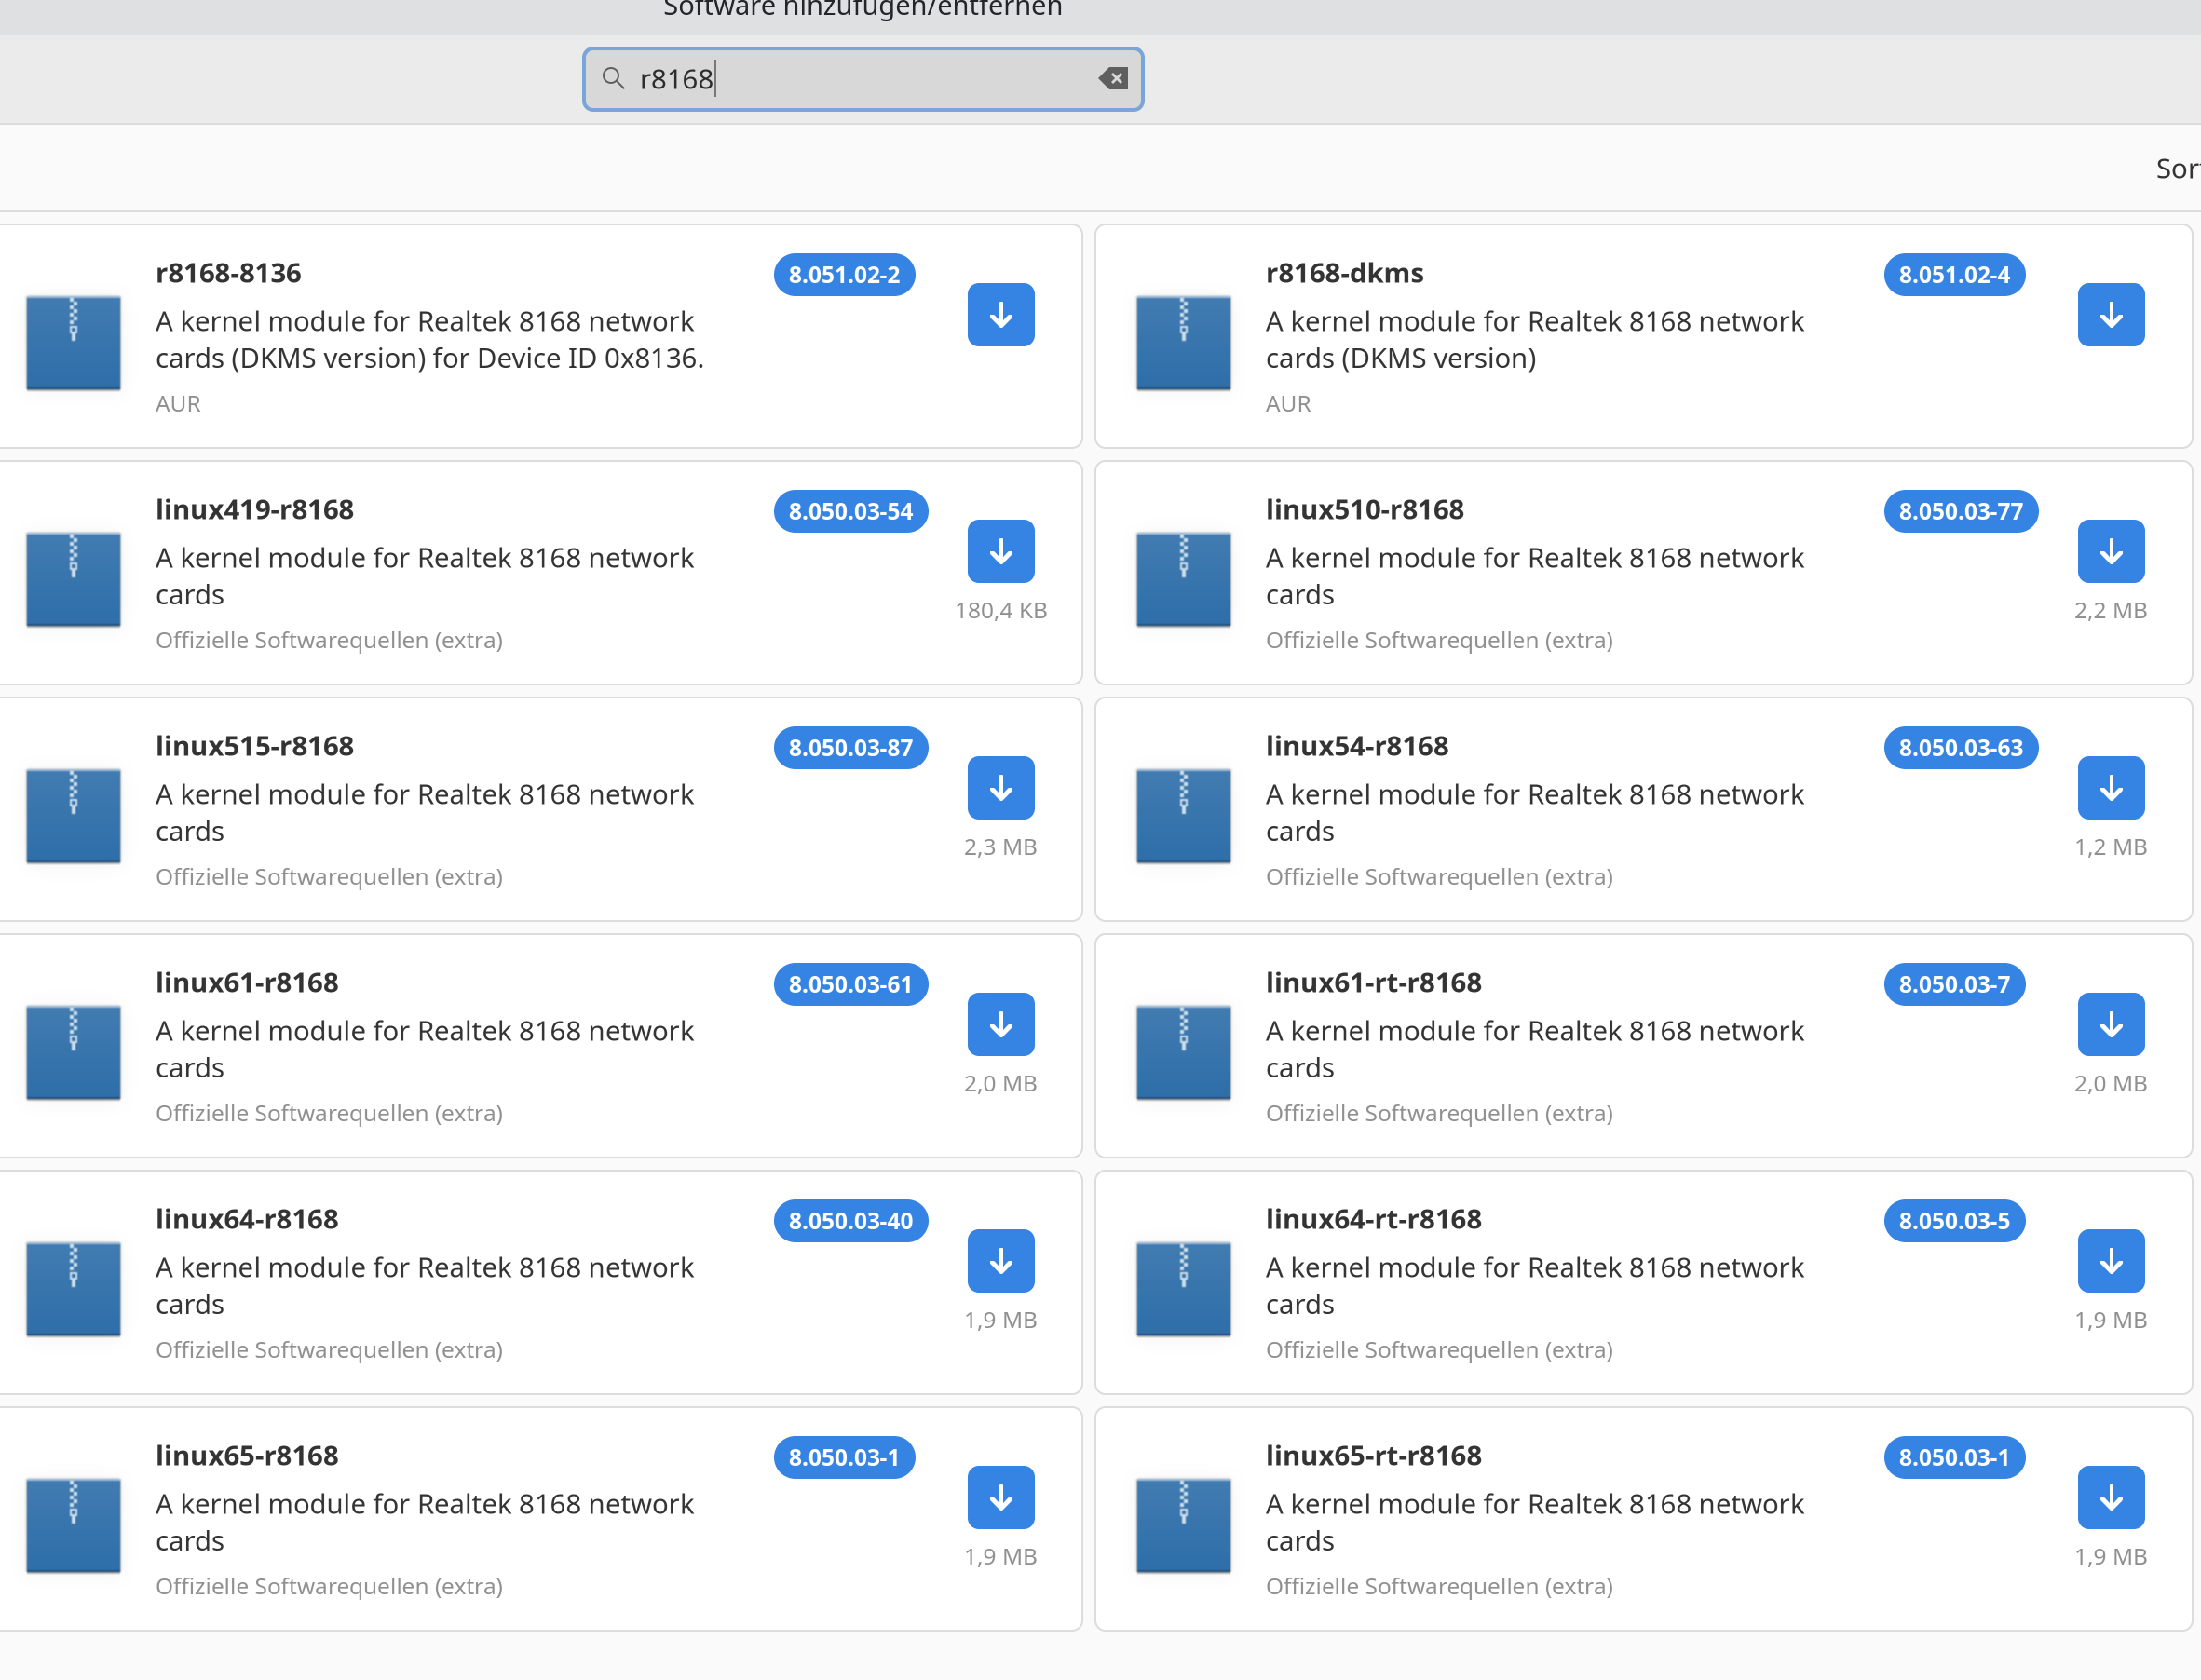Screen dimensions: 2201x1680
Task: Click the linux65-rt-r8168 package archive icon
Action: [1183, 1525]
